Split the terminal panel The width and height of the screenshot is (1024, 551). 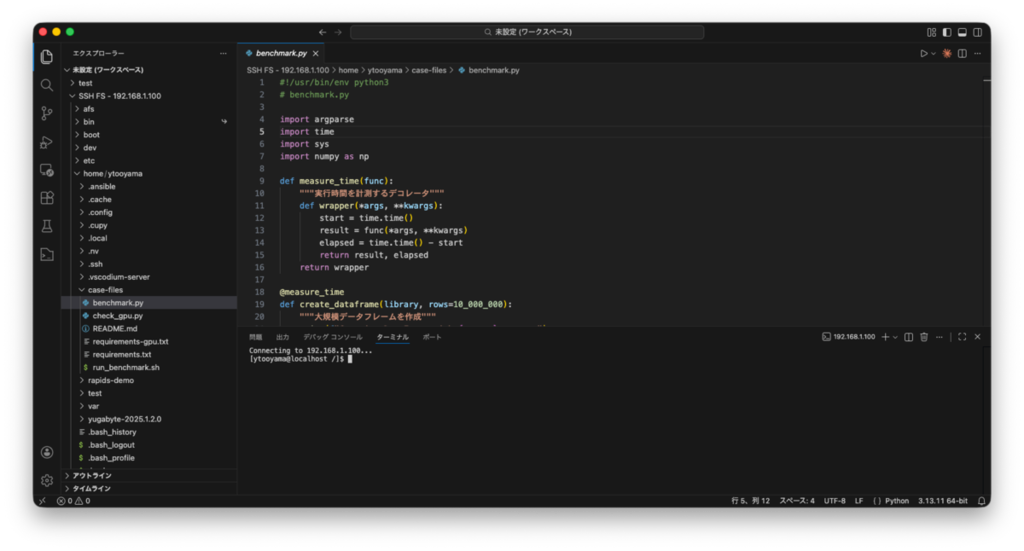(x=908, y=337)
